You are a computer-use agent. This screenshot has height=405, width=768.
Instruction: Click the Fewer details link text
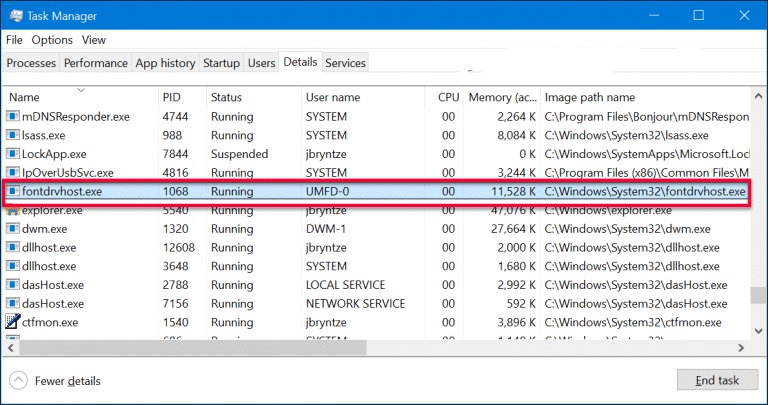point(68,381)
